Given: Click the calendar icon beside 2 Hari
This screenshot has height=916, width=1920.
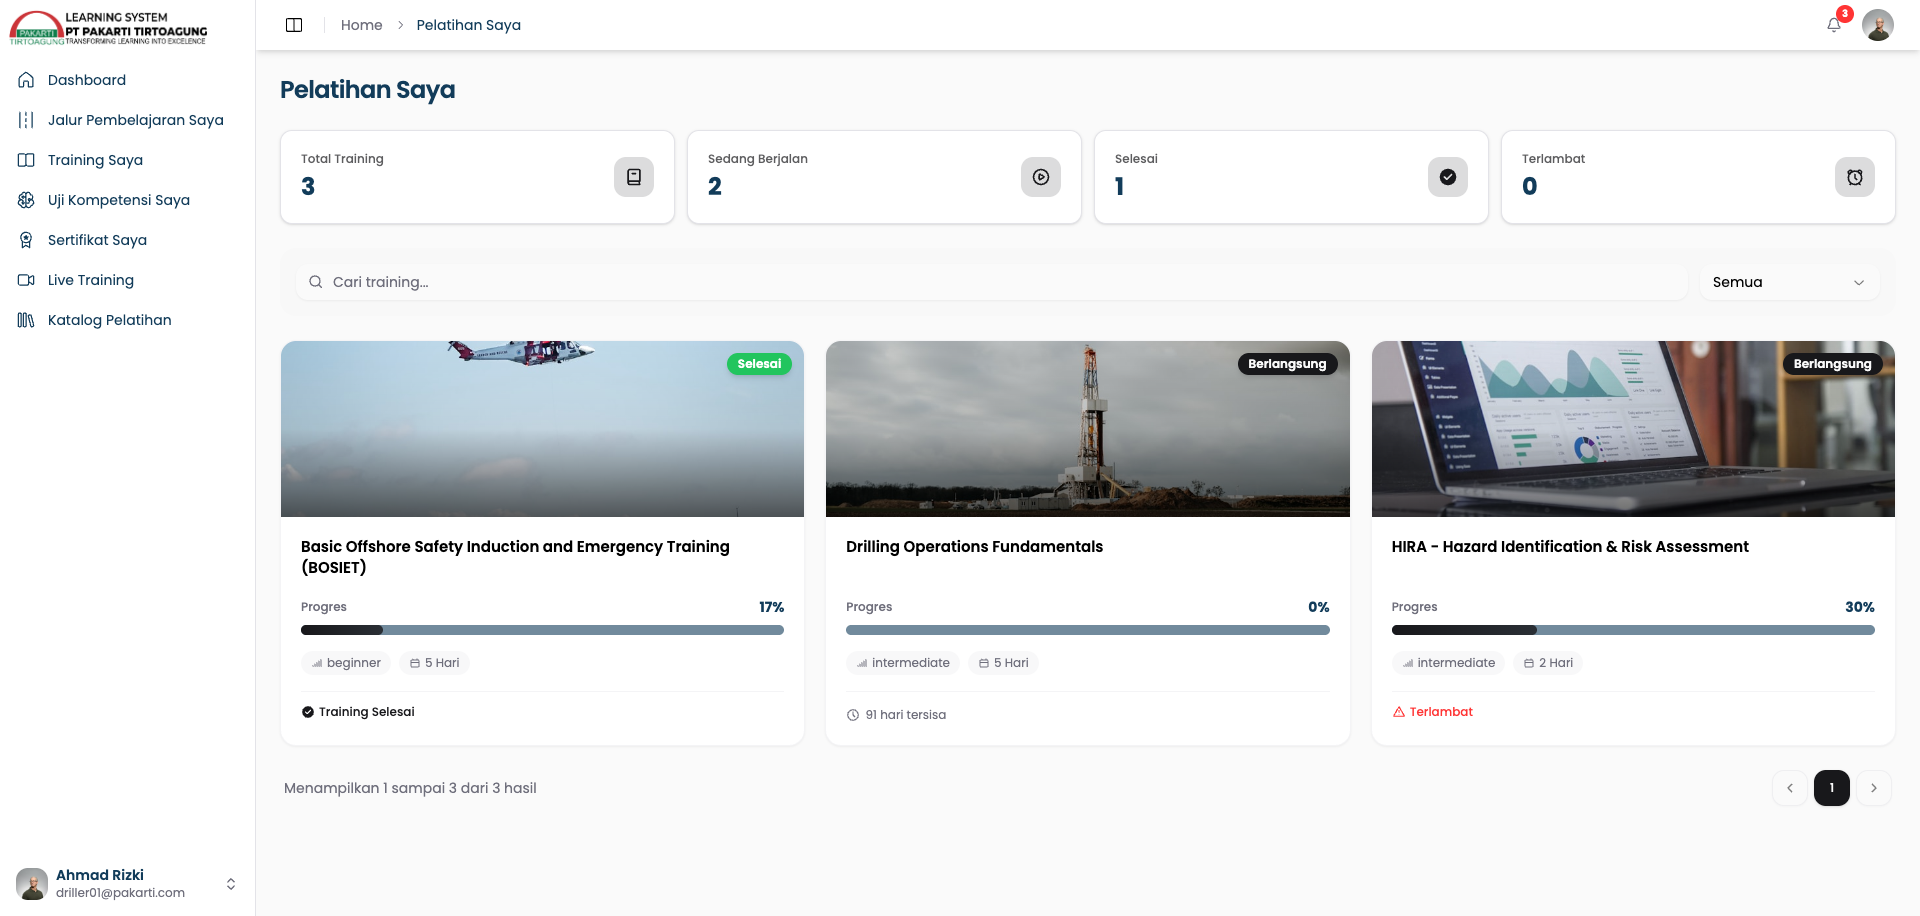Looking at the screenshot, I should (x=1528, y=663).
